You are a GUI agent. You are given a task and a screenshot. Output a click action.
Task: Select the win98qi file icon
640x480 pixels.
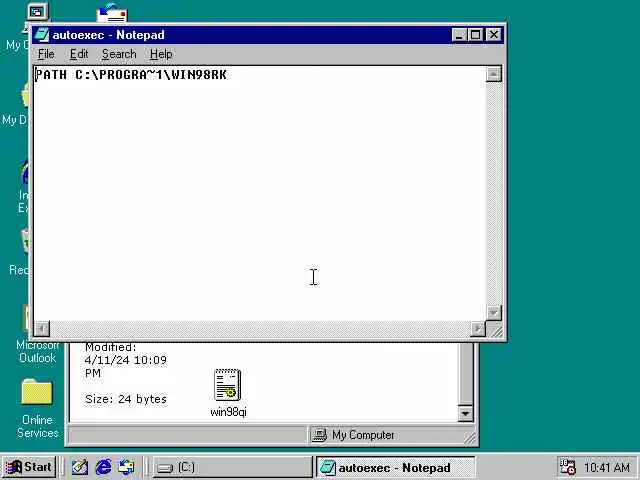pyautogui.click(x=228, y=385)
